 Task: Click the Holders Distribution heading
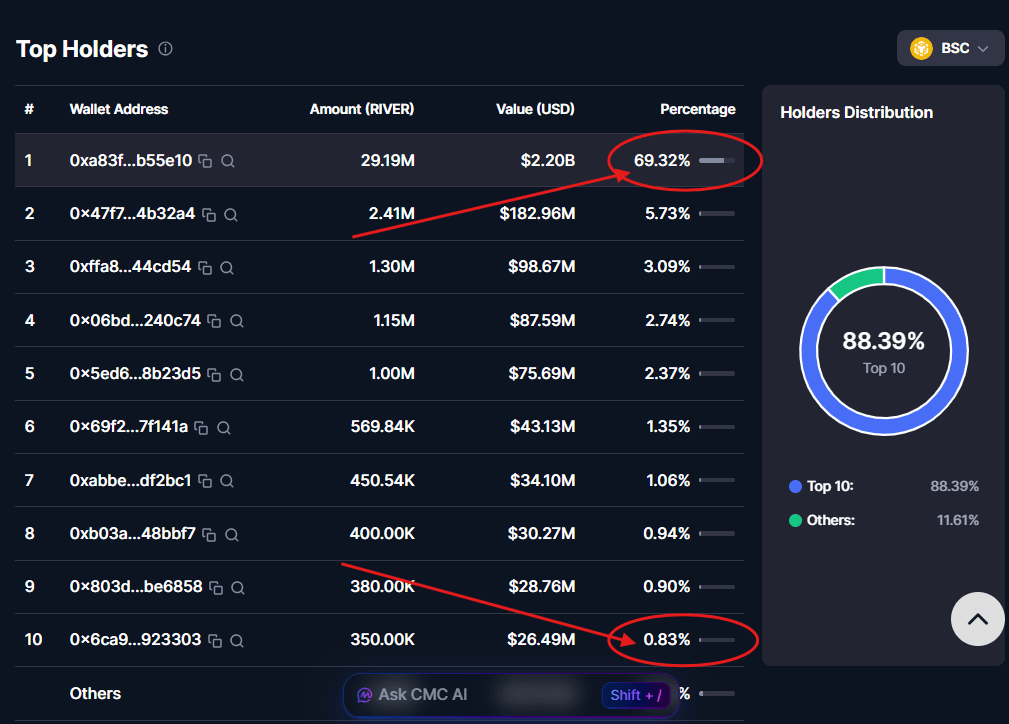pyautogui.click(x=856, y=113)
